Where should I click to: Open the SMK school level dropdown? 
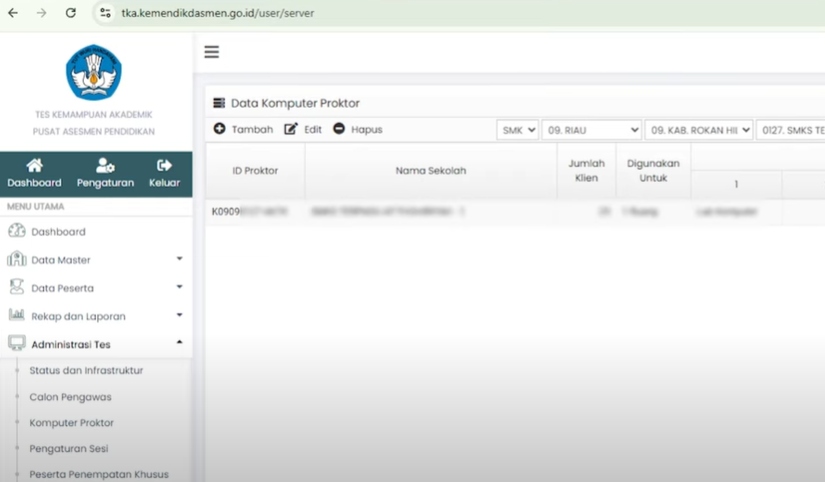click(517, 130)
